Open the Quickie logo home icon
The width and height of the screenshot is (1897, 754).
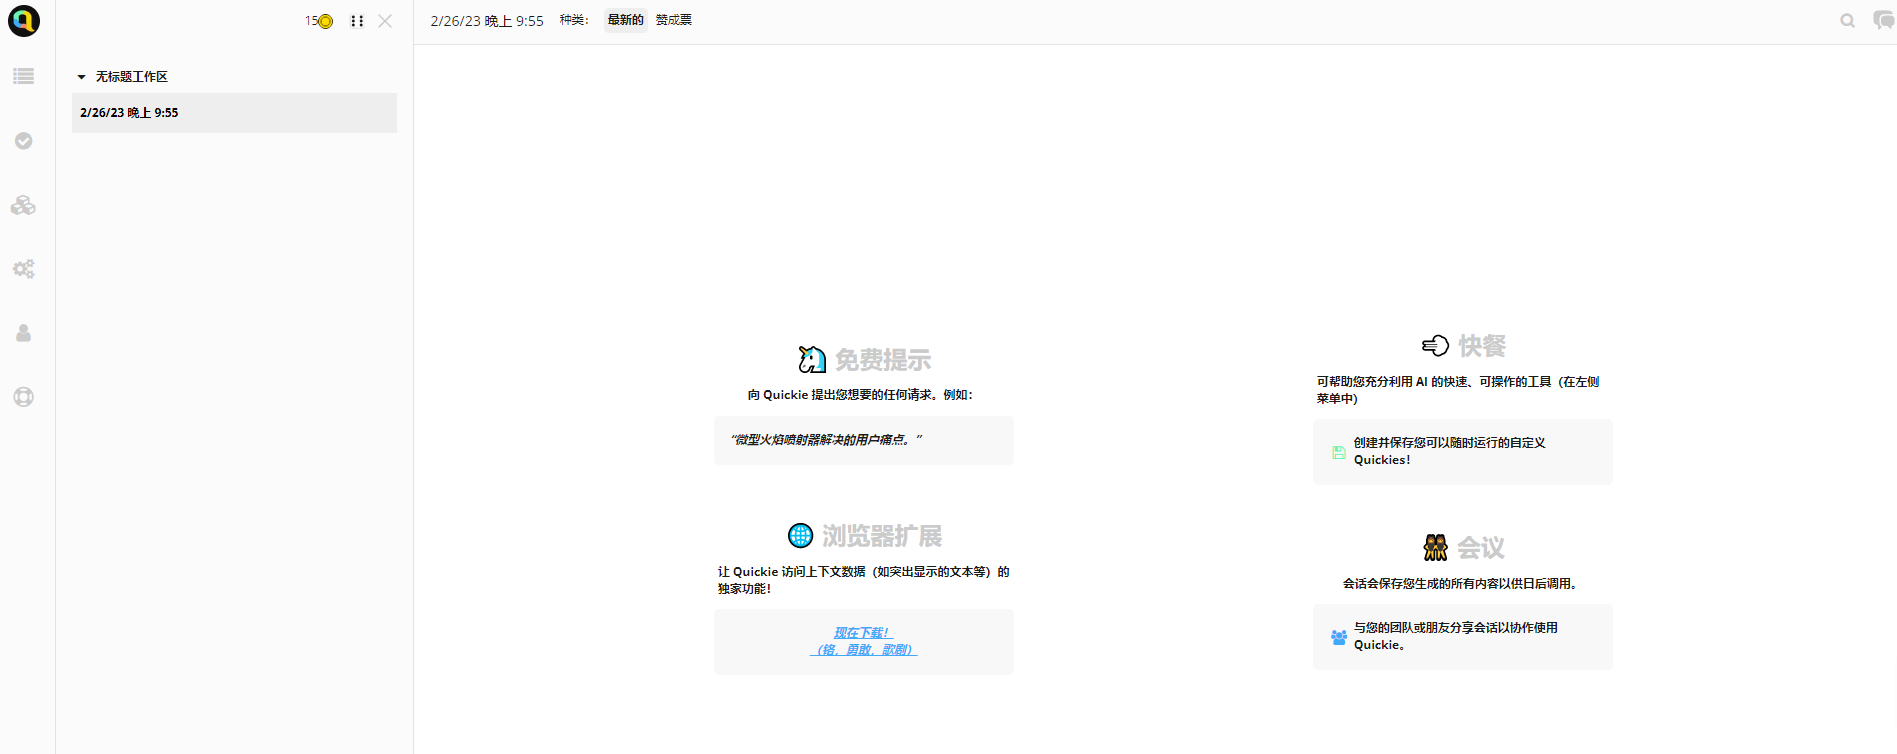tap(24, 20)
